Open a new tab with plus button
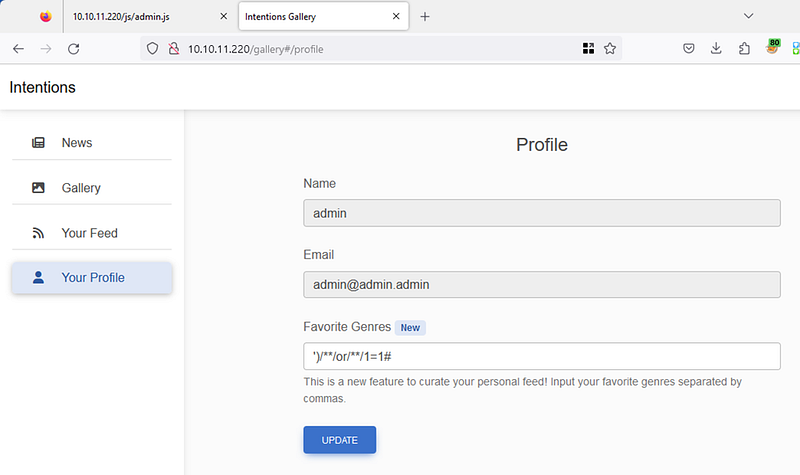Image resolution: width=800 pixels, height=475 pixels. tap(424, 17)
